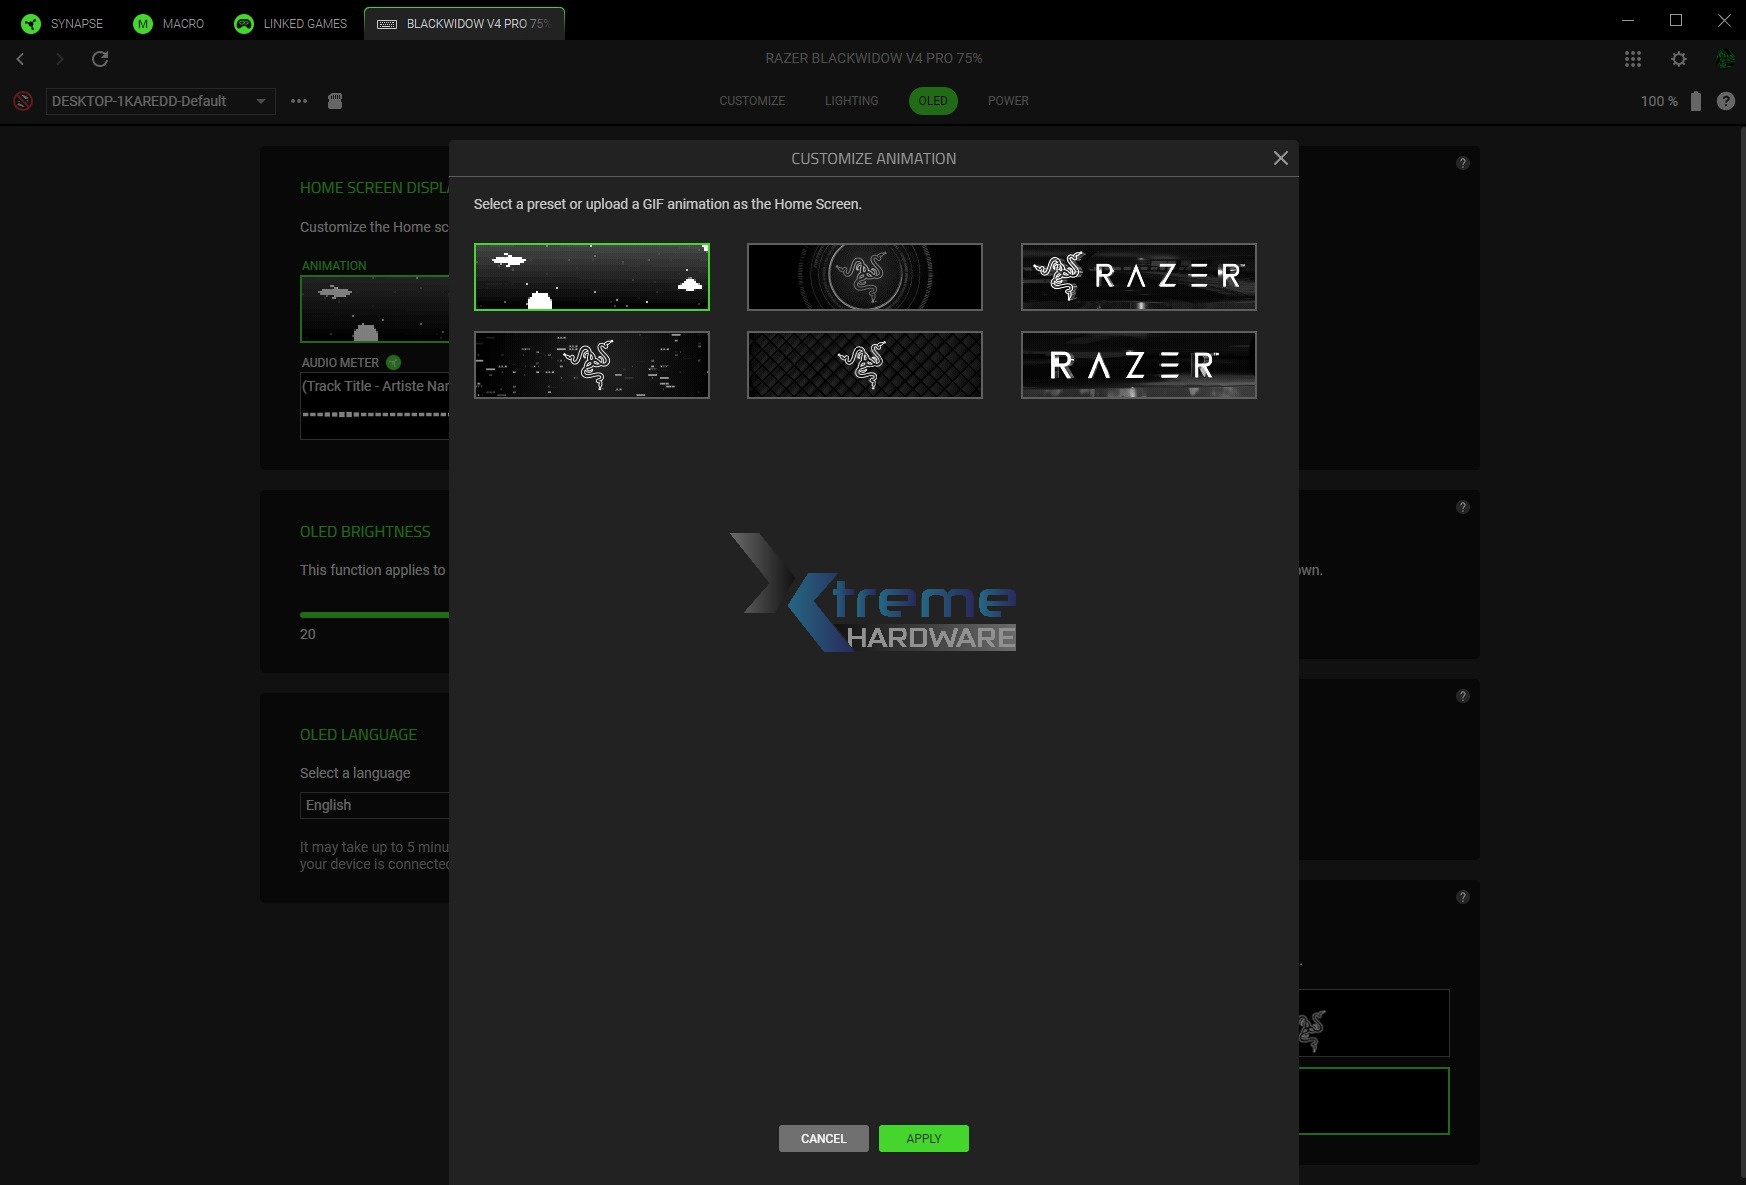Open the help question mark icon
1746x1185 pixels.
coord(1726,101)
